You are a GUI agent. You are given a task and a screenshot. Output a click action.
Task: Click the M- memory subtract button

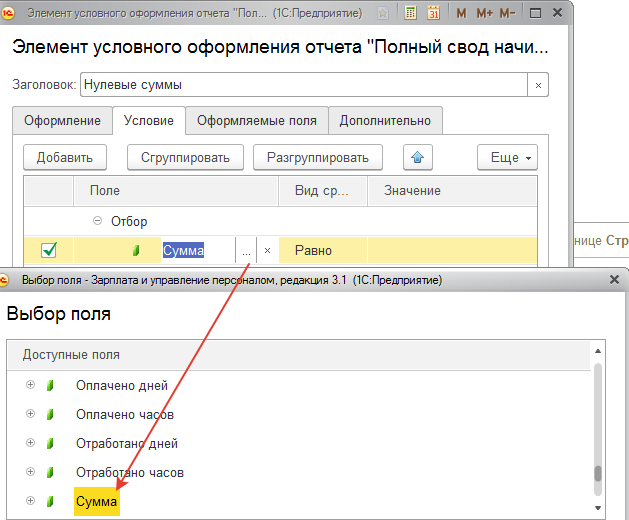[x=507, y=13]
